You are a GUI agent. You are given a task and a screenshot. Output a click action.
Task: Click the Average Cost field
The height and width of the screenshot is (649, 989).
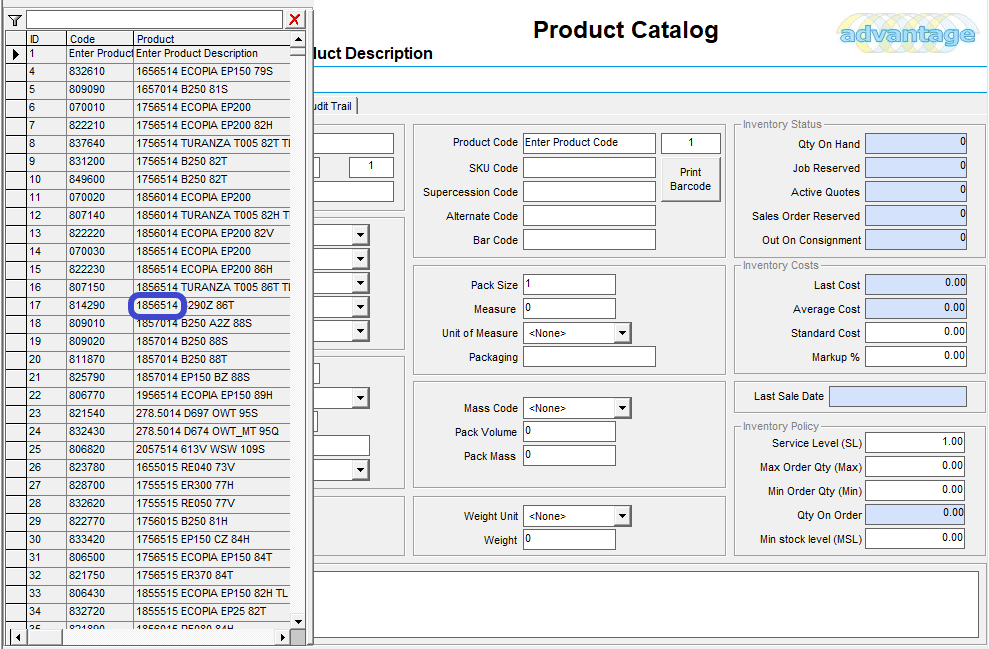[915, 308]
